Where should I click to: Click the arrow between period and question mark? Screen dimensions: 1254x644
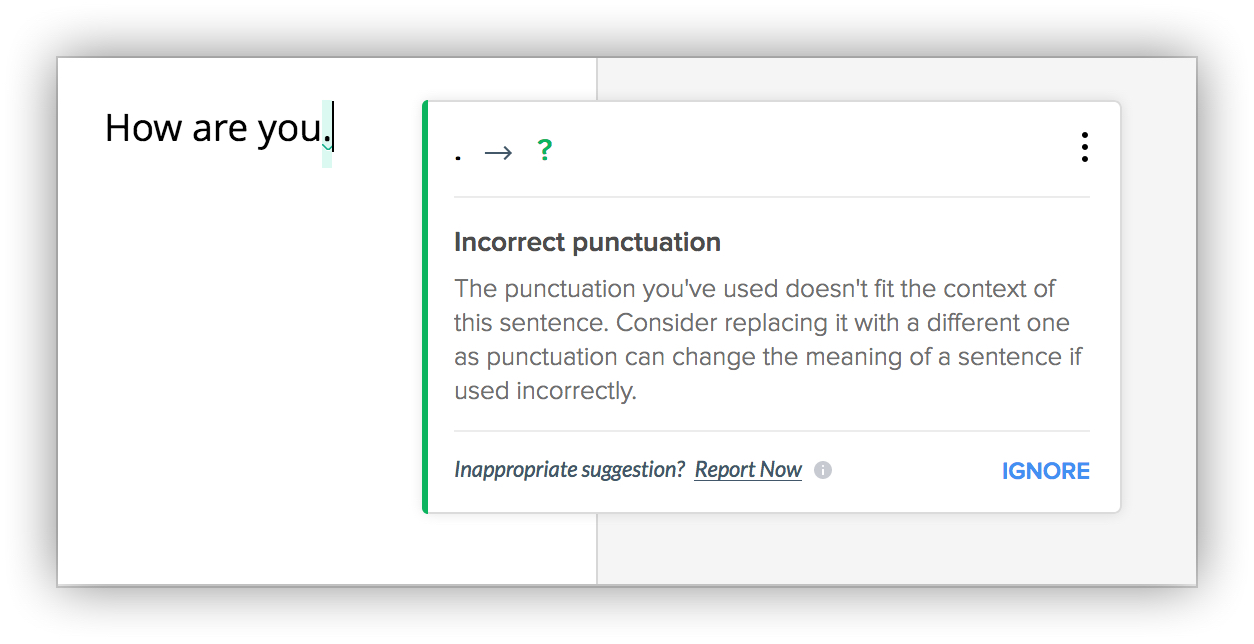click(x=498, y=152)
